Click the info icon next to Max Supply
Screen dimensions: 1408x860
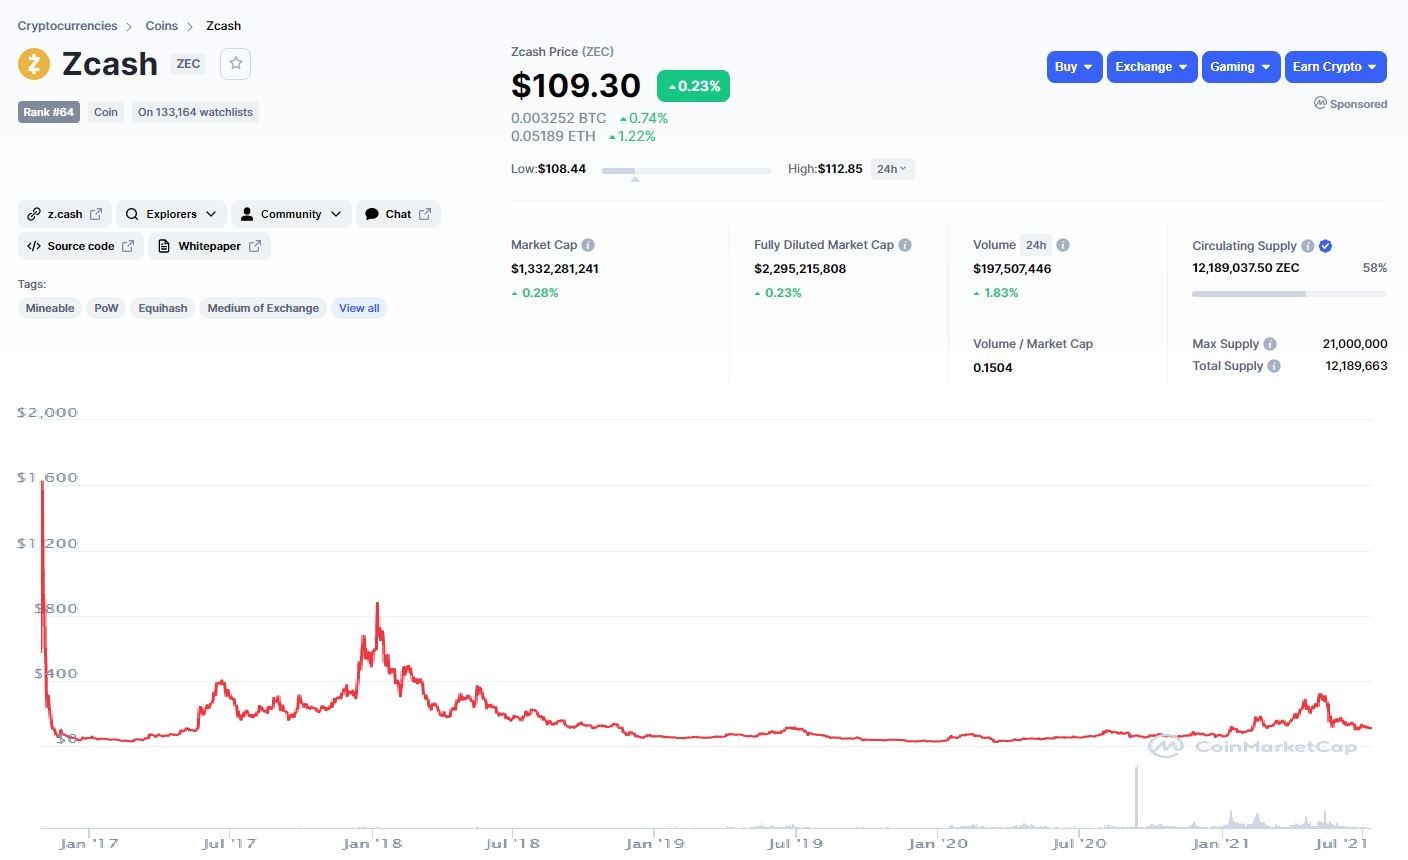coord(1270,344)
